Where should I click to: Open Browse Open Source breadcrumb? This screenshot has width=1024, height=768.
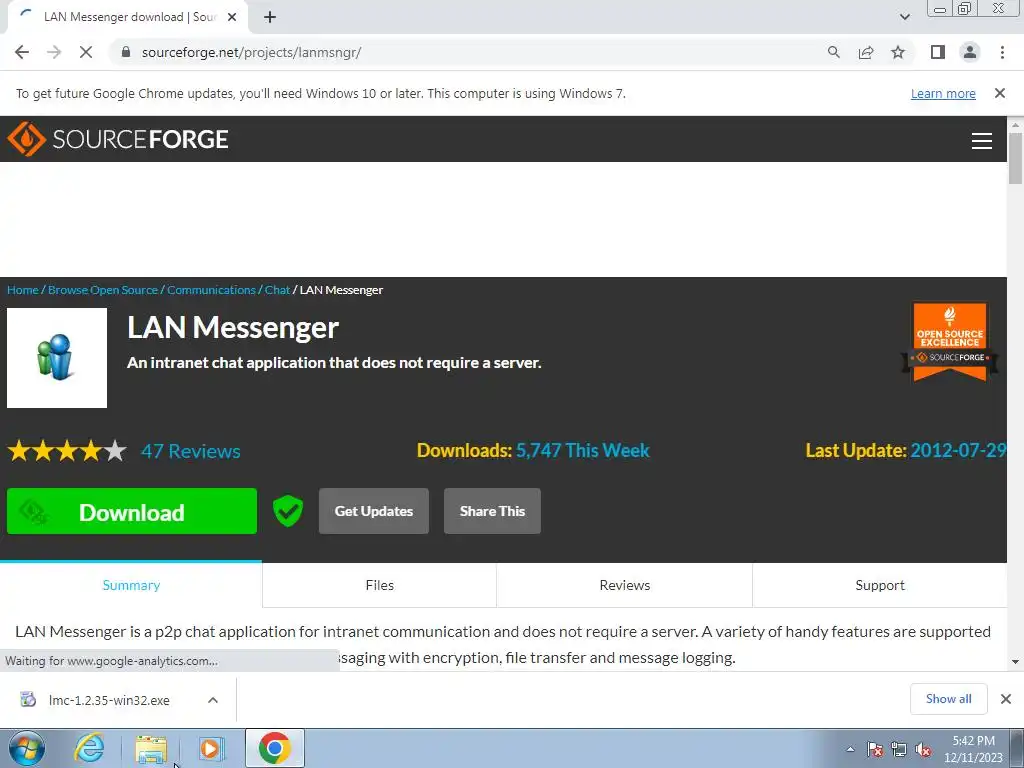103,290
